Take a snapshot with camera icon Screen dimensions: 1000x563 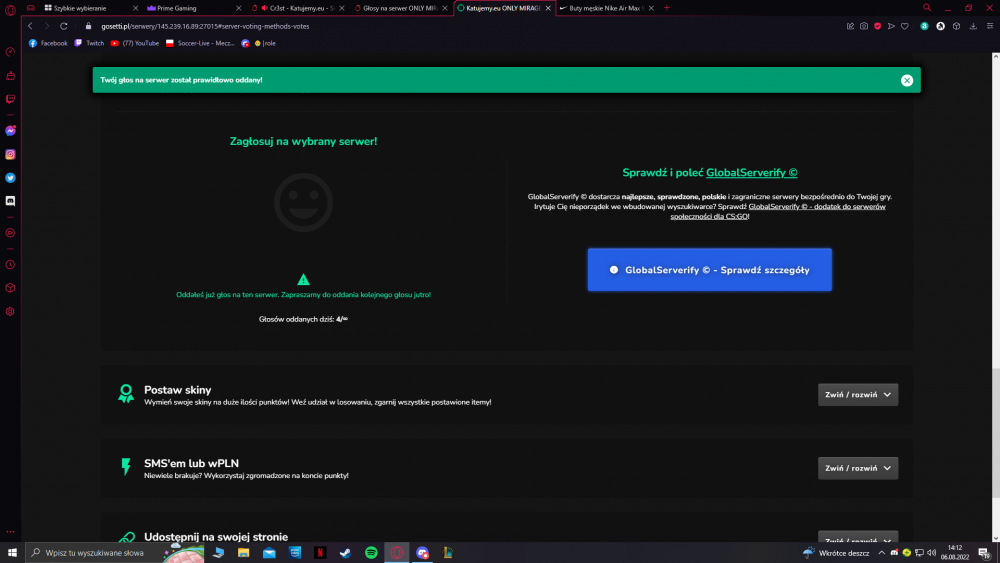click(864, 26)
